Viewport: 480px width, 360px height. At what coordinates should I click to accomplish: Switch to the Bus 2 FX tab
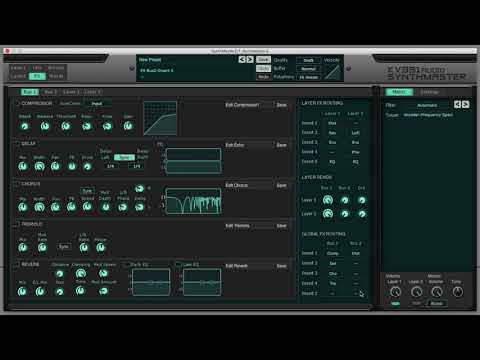click(x=50, y=92)
